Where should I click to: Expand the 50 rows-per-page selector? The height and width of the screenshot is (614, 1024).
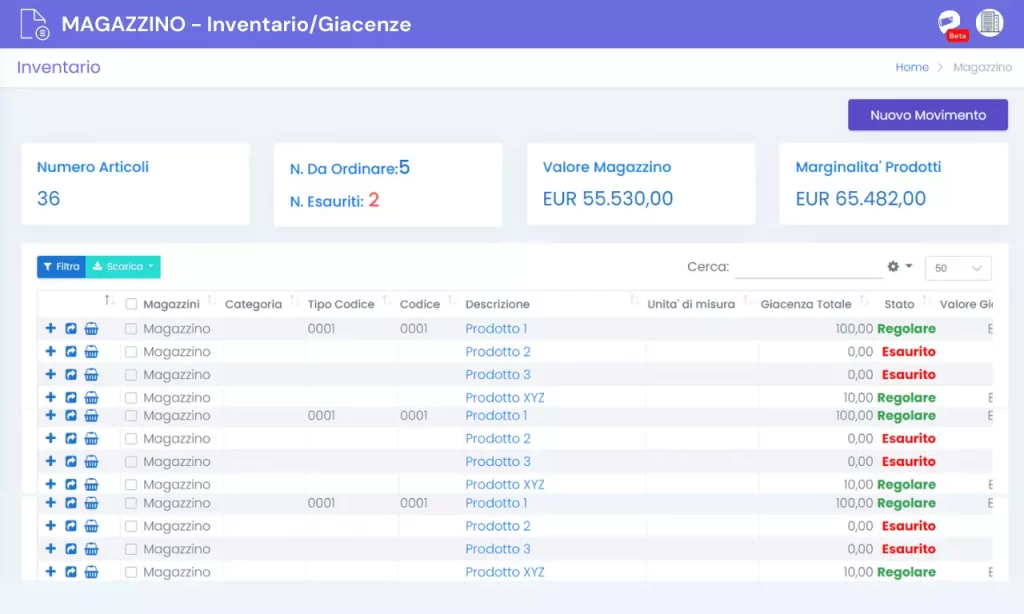point(957,268)
